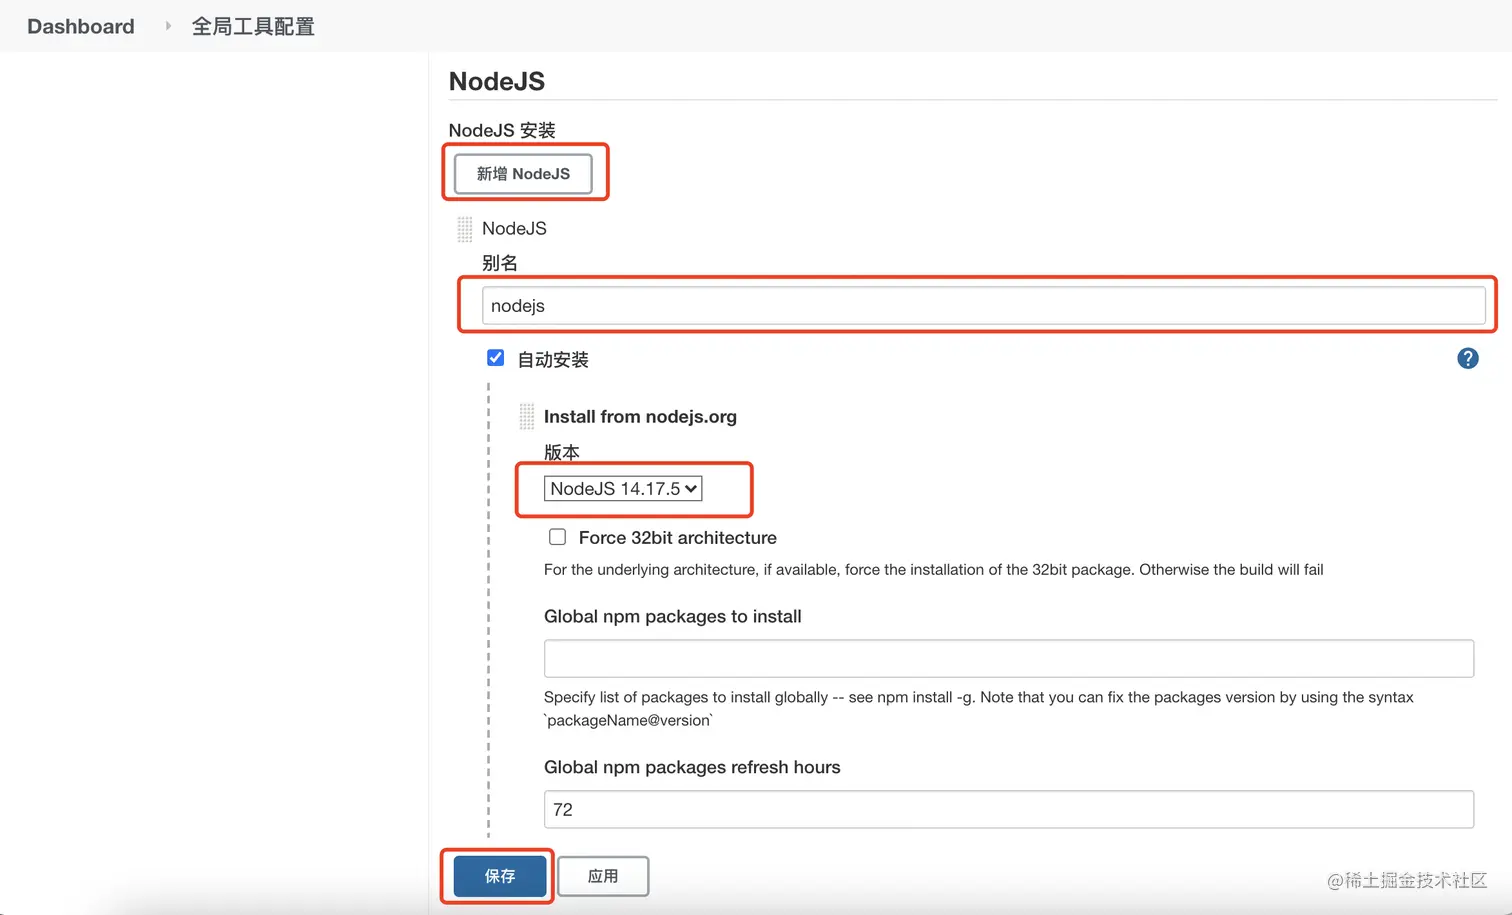This screenshot has height=915, width=1512.
Task: Select the 'NodeJS 安装' label
Action: (x=502, y=130)
